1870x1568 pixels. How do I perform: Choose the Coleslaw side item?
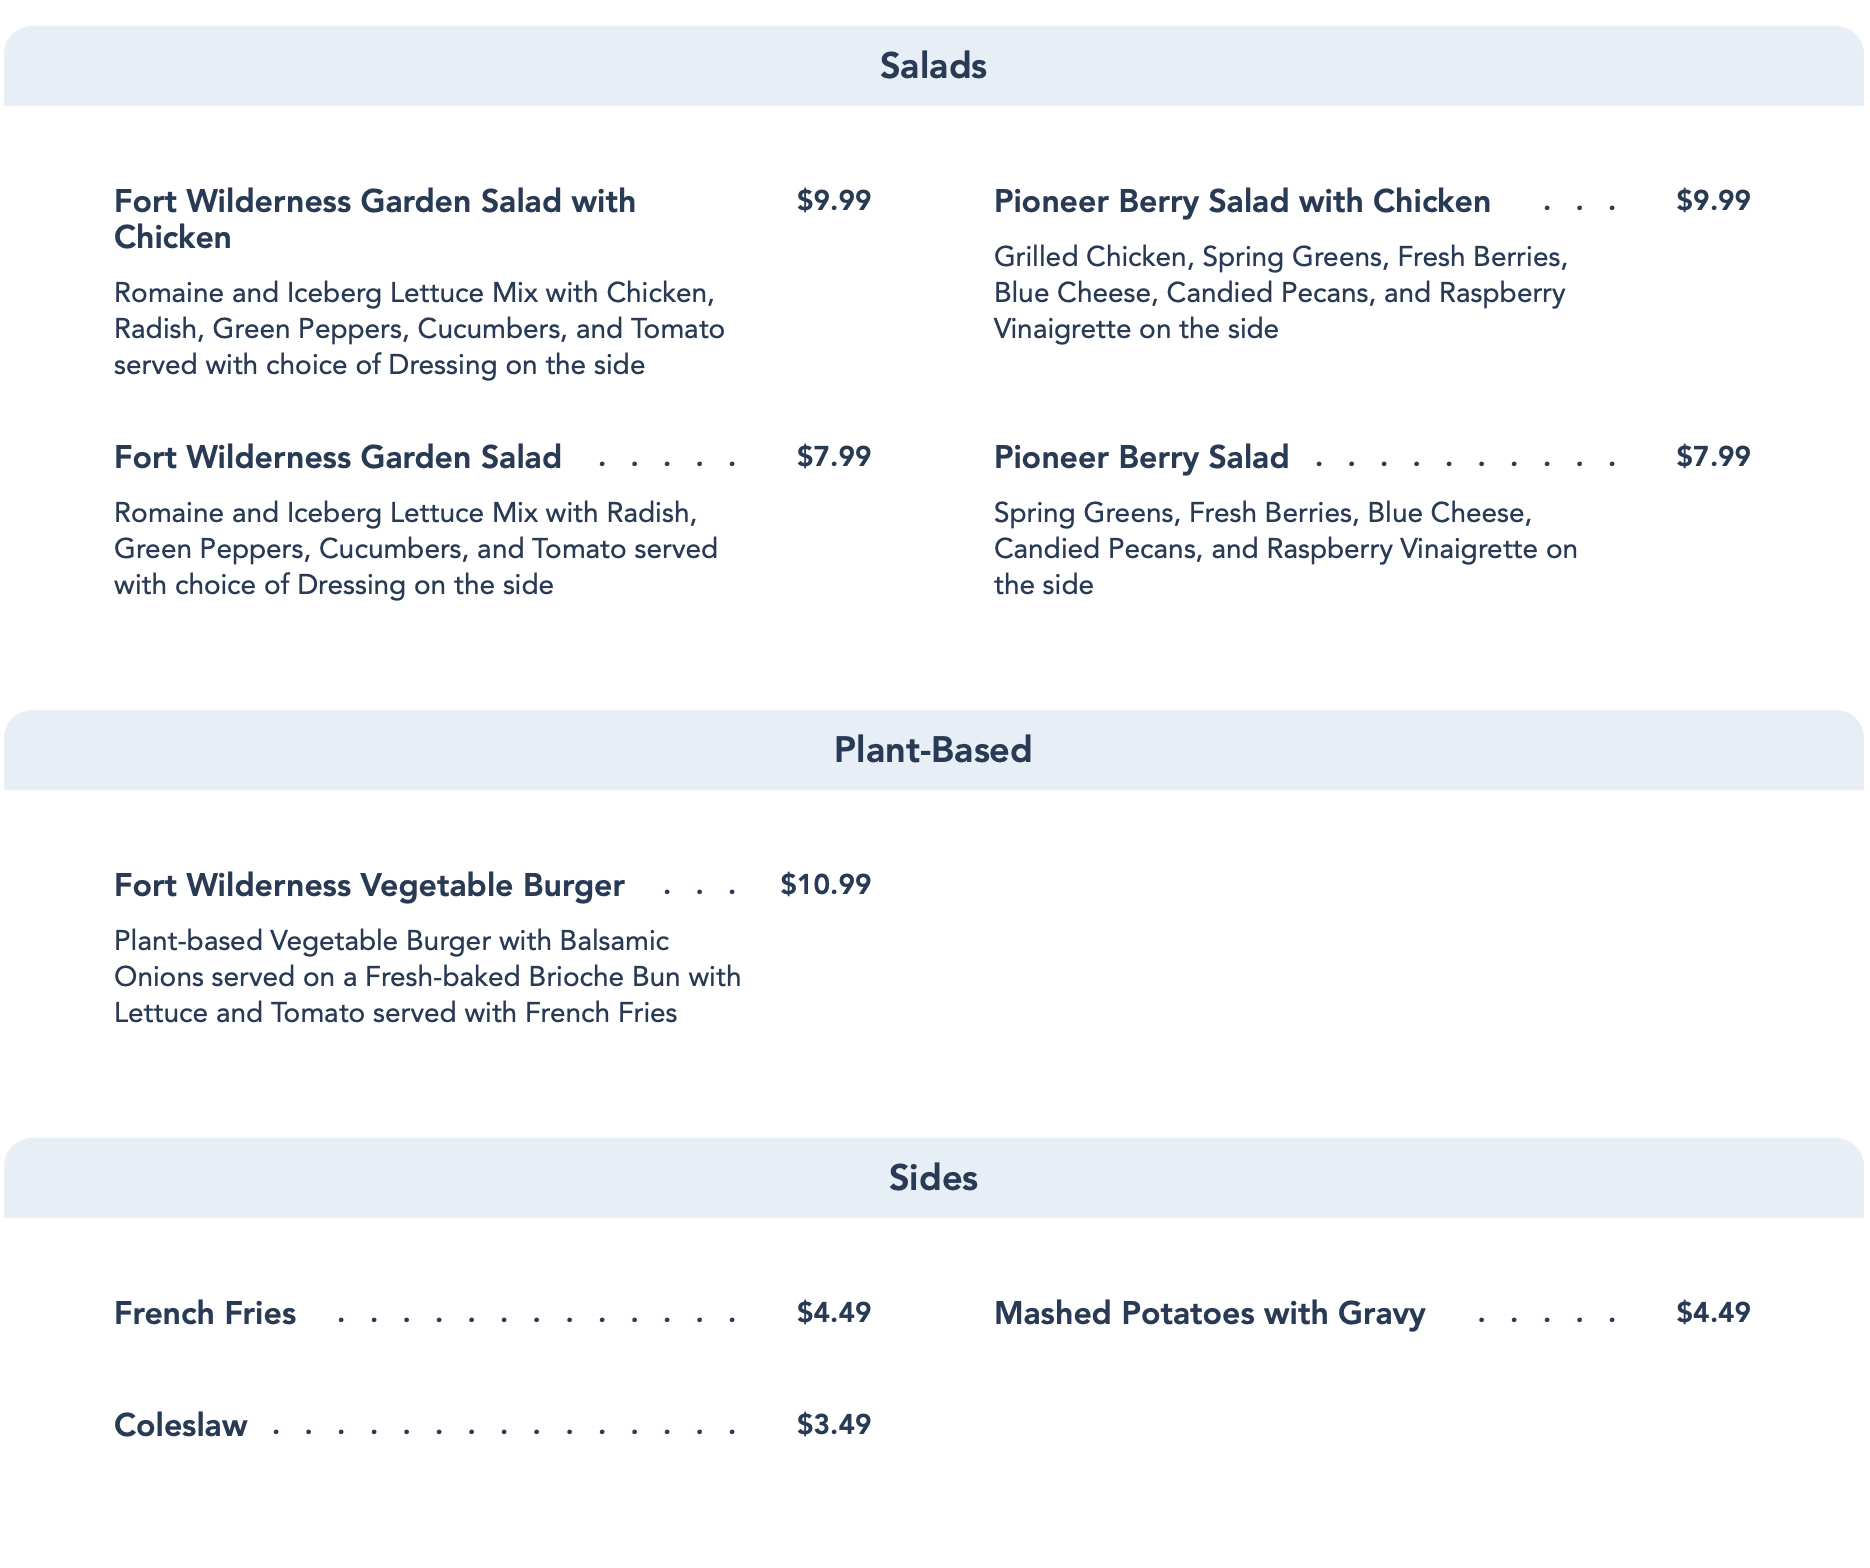click(x=181, y=1425)
